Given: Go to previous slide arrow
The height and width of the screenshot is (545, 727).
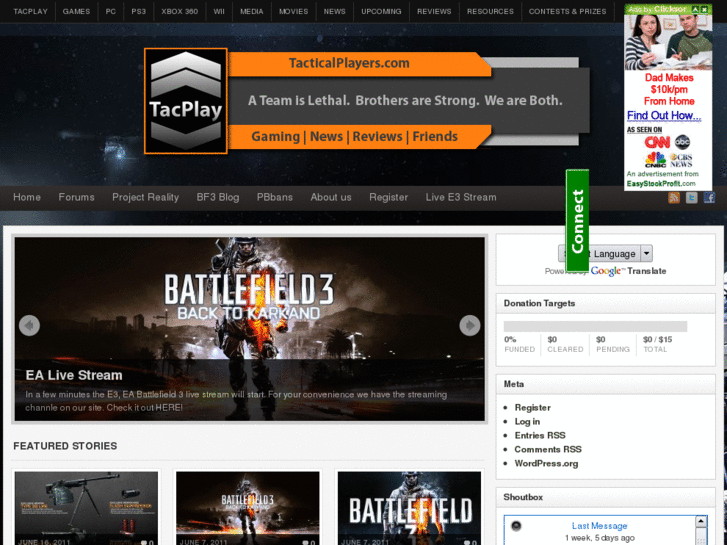Looking at the screenshot, I should point(29,326).
